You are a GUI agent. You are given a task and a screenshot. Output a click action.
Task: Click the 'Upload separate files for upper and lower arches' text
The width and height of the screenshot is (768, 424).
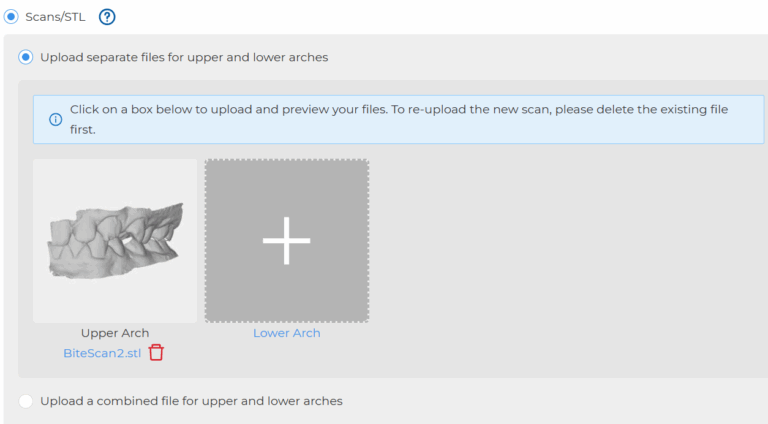pyautogui.click(x=184, y=57)
